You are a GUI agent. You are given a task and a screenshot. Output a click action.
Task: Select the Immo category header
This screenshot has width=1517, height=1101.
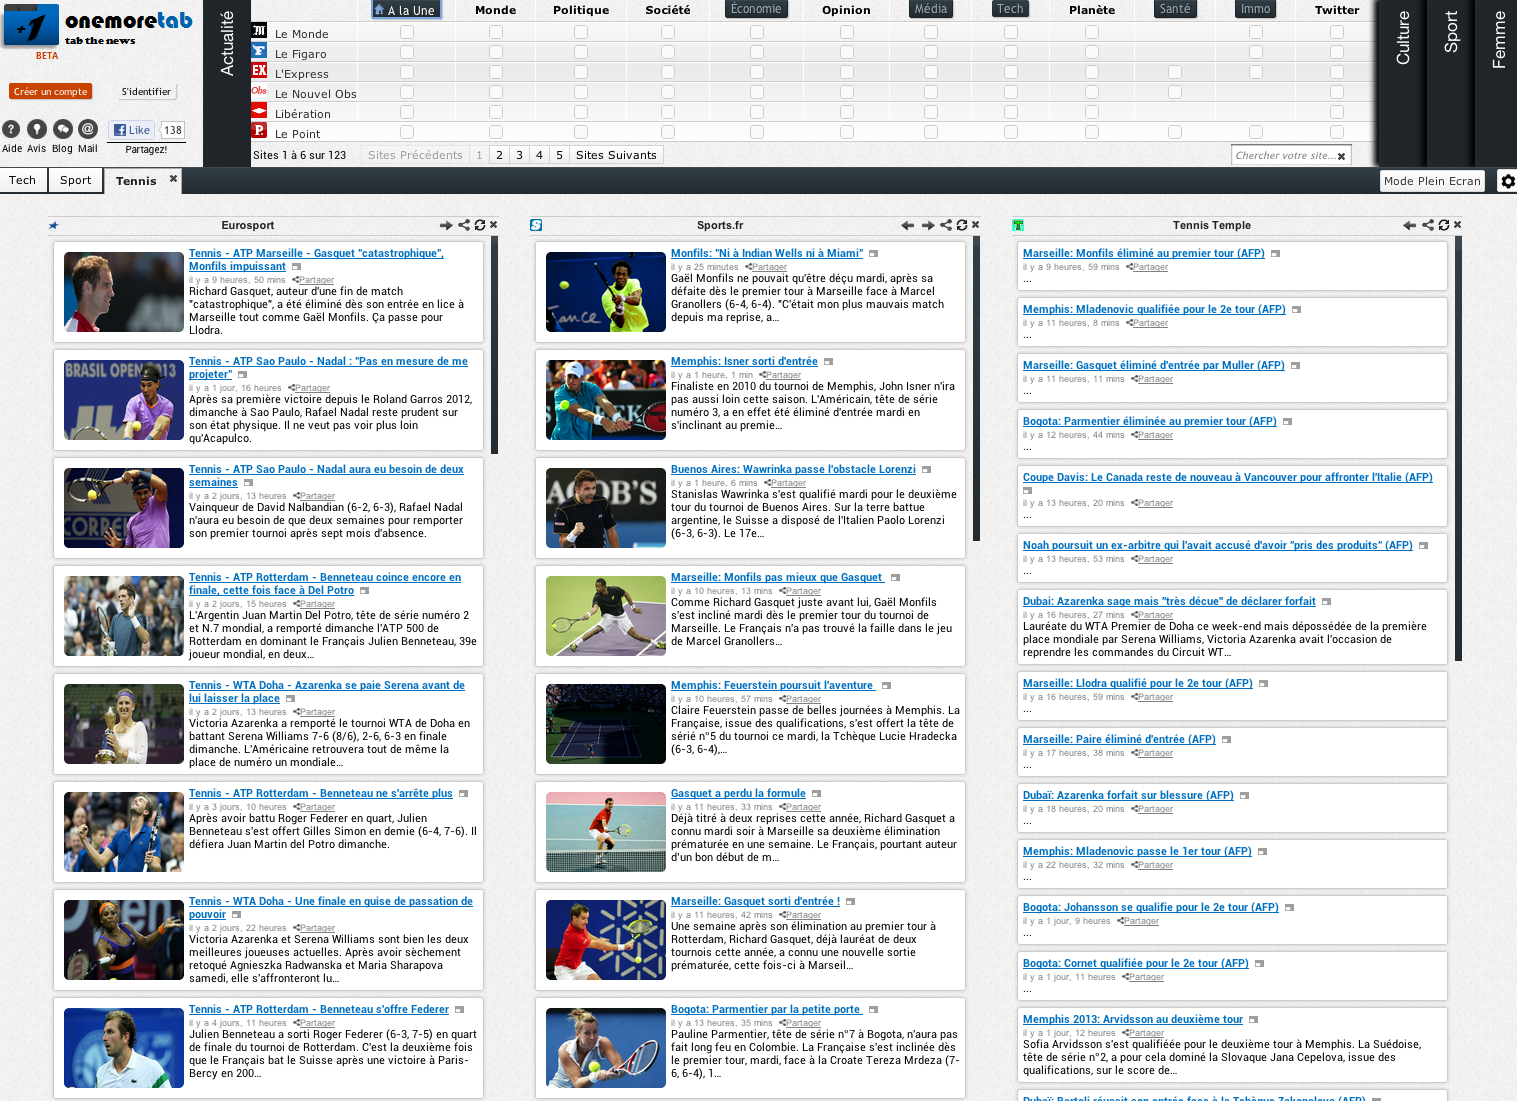click(x=1256, y=9)
